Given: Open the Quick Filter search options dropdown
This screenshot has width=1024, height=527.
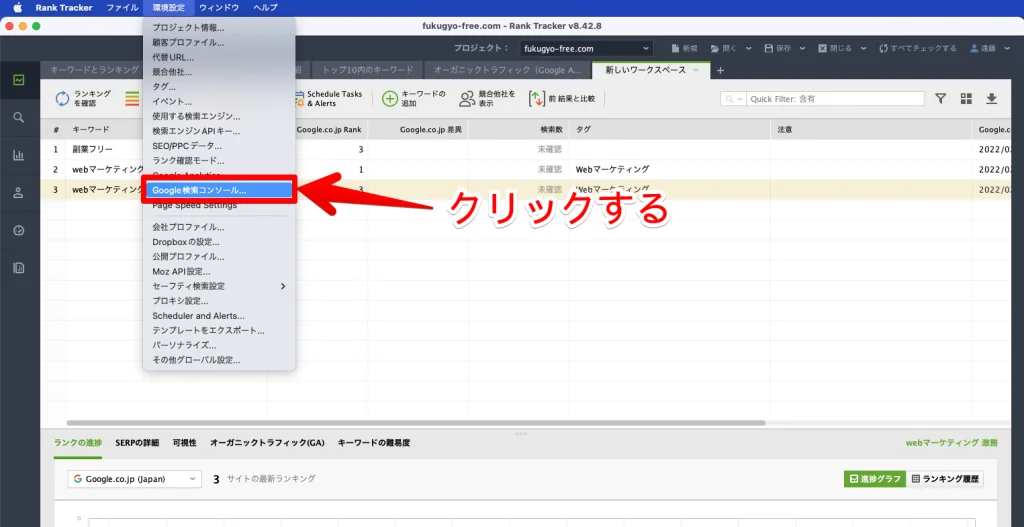Looking at the screenshot, I should pyautogui.click(x=733, y=99).
